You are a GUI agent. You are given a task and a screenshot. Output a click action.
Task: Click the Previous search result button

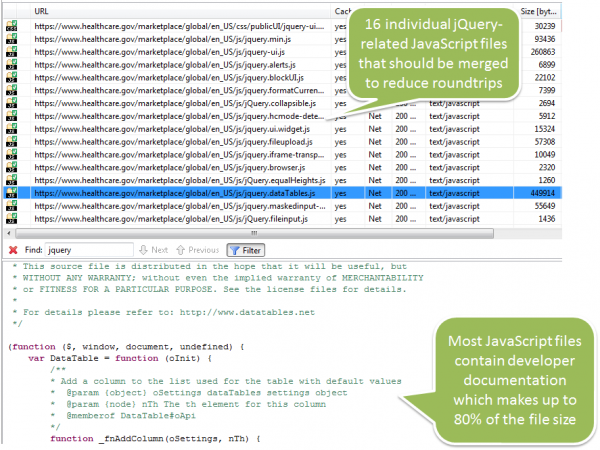[x=197, y=250]
